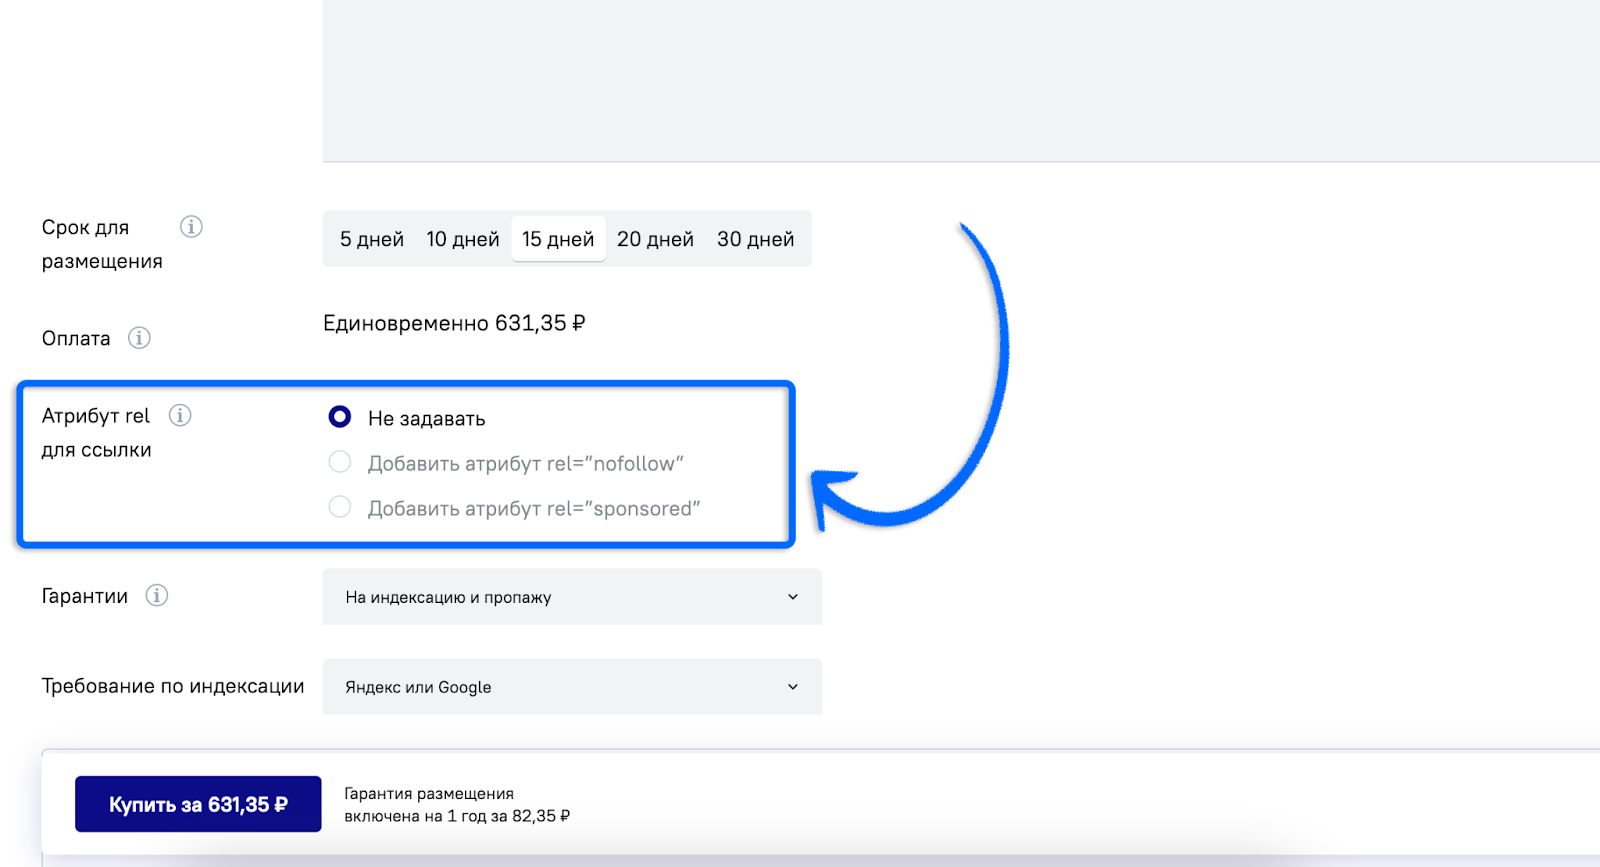The image size is (1600, 867).
Task: Click inside the gray text area at top
Action: tap(960, 80)
